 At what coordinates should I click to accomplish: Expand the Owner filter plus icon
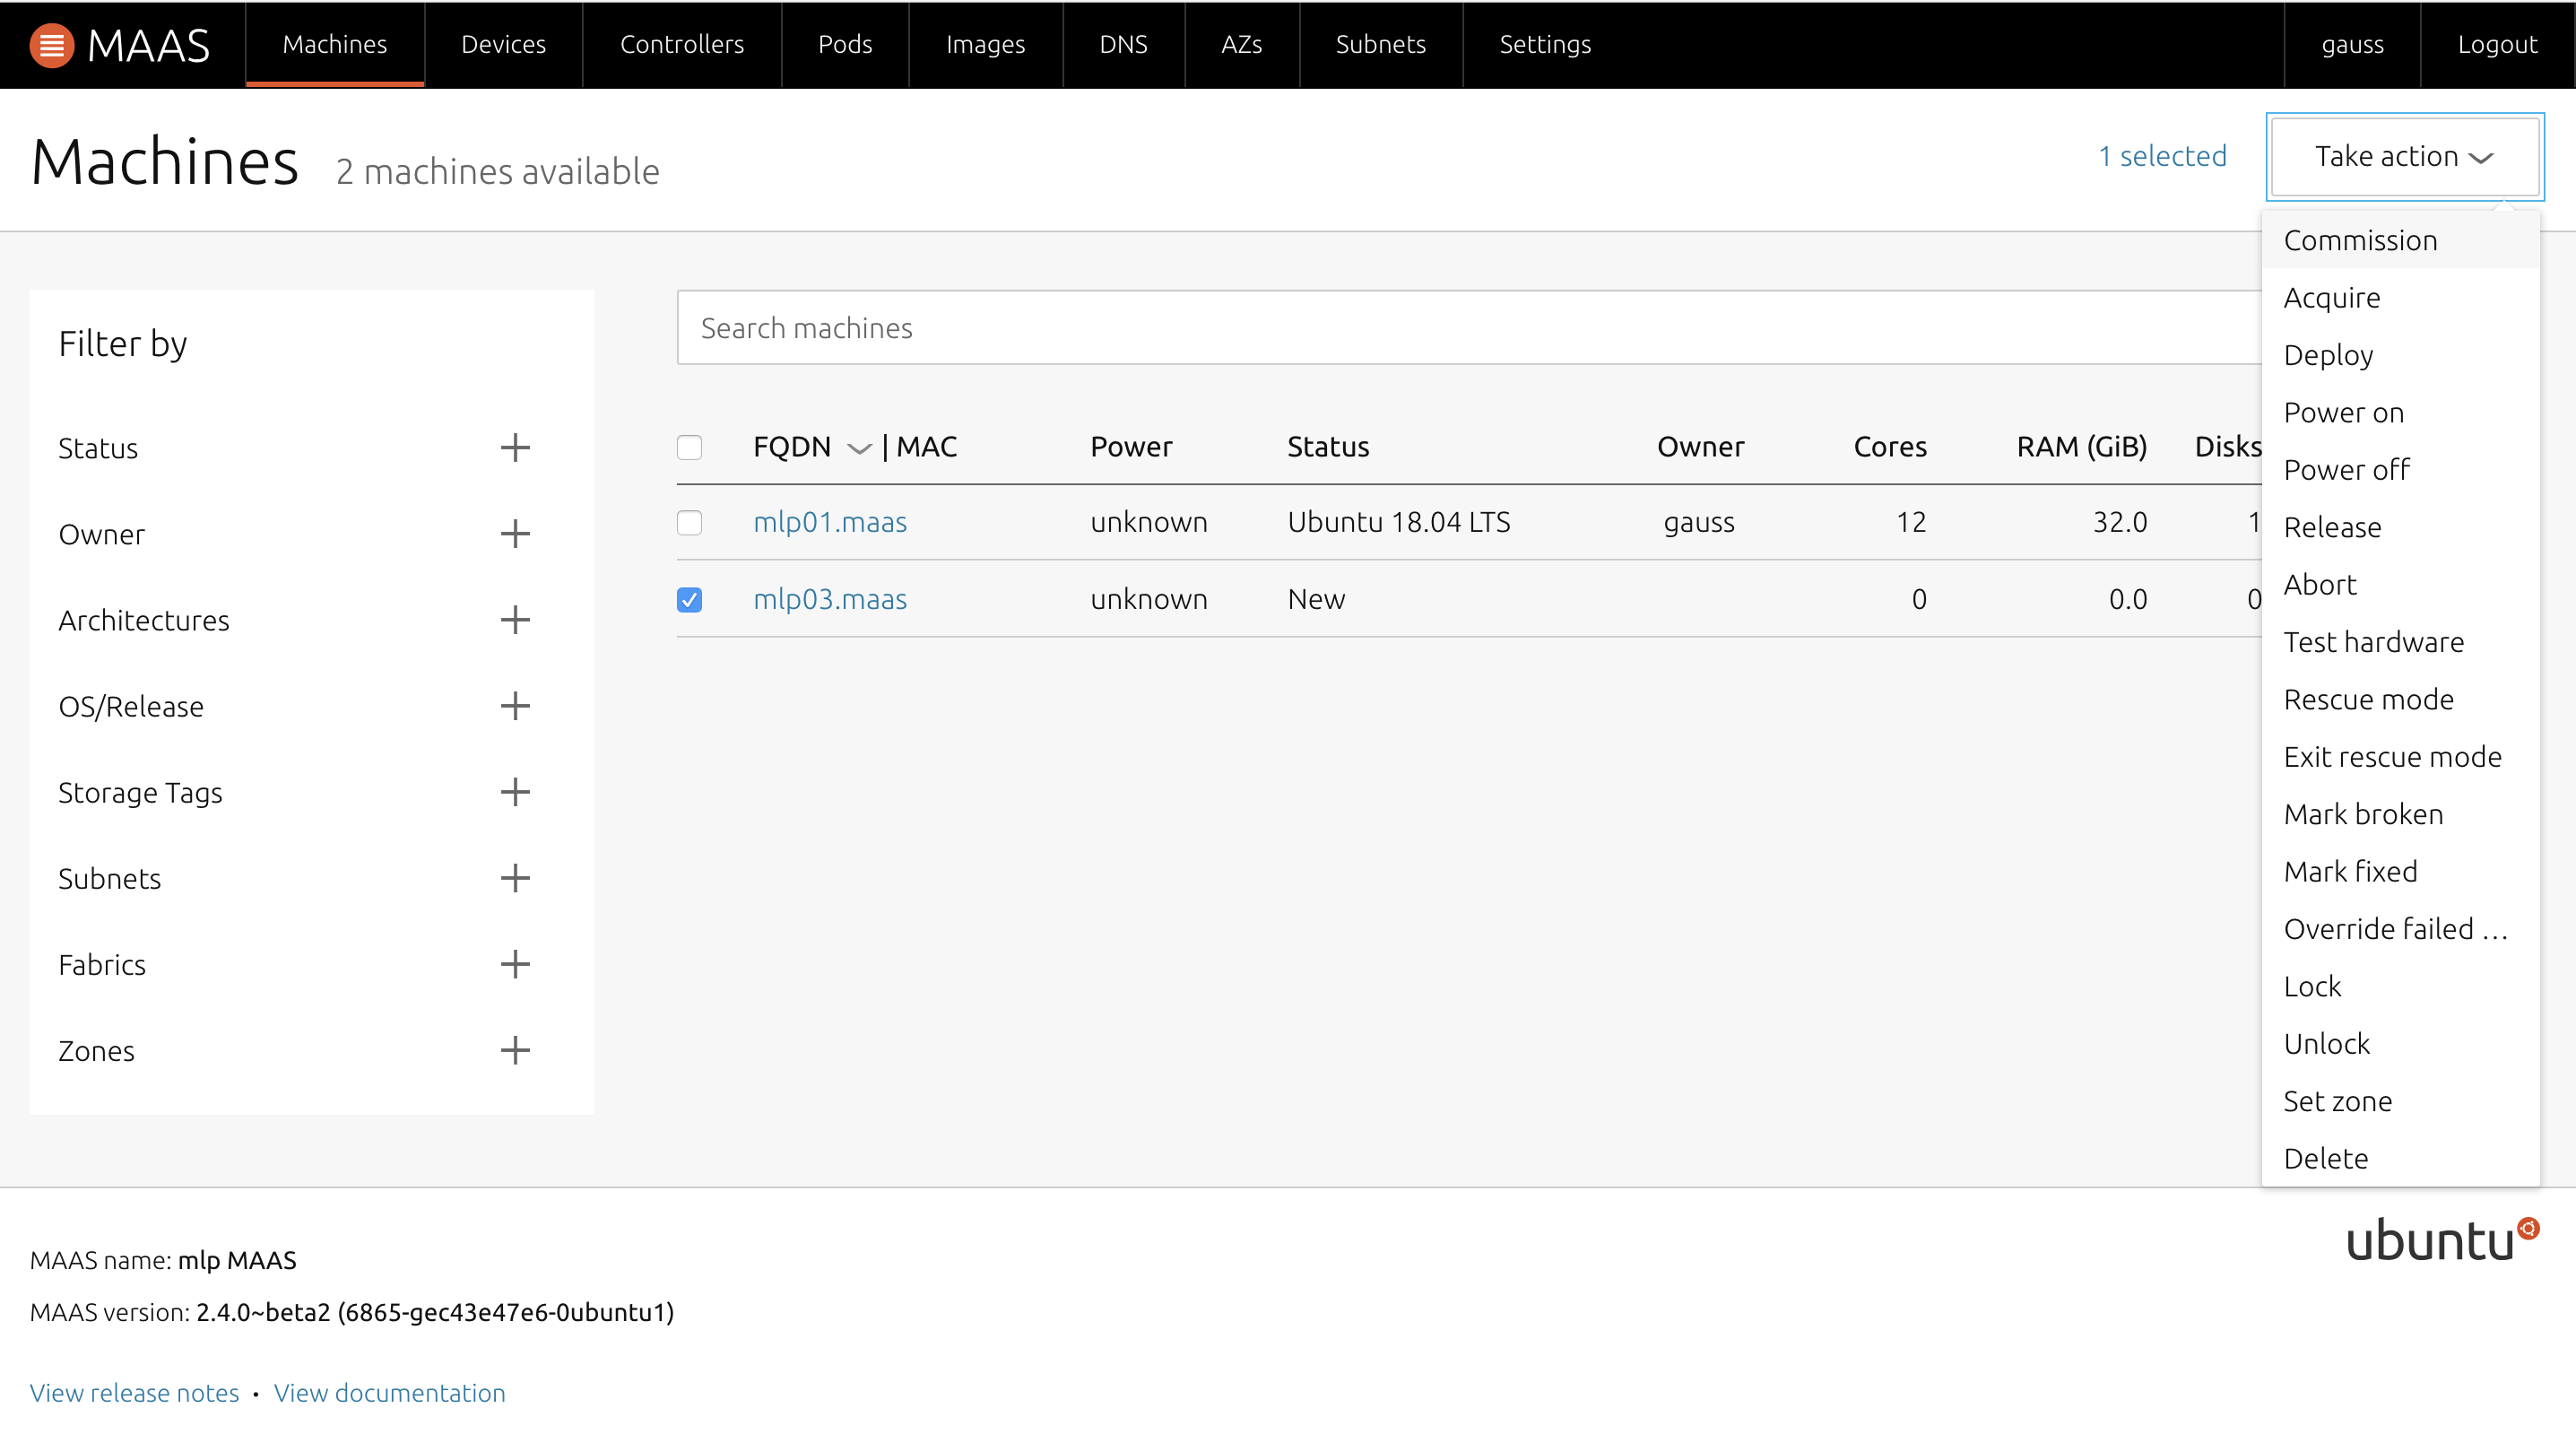[x=515, y=534]
